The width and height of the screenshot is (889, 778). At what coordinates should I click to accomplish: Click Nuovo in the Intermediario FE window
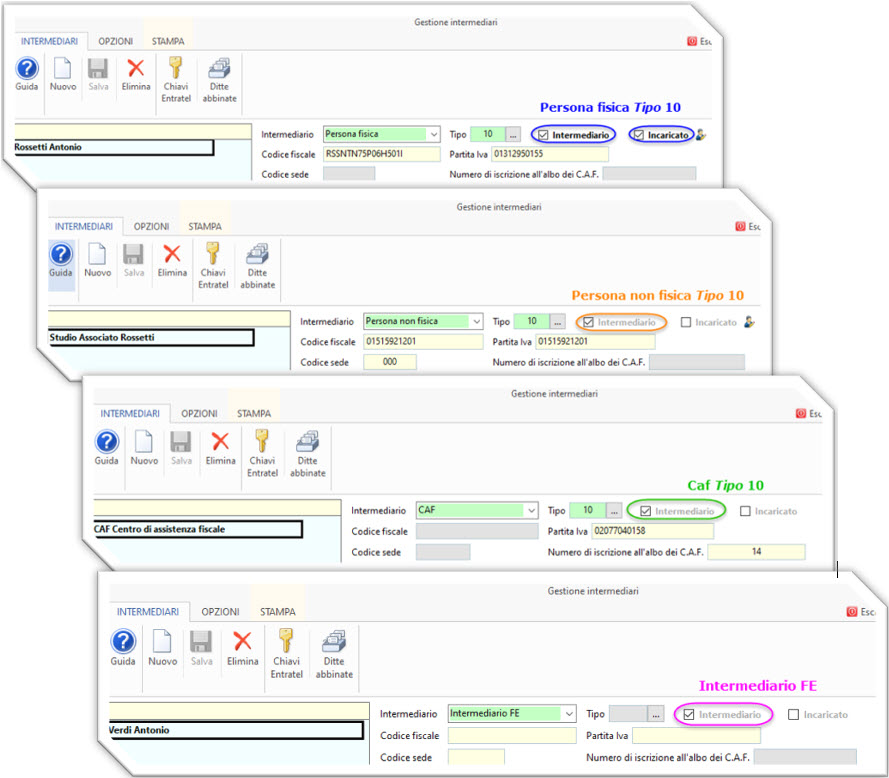(163, 648)
